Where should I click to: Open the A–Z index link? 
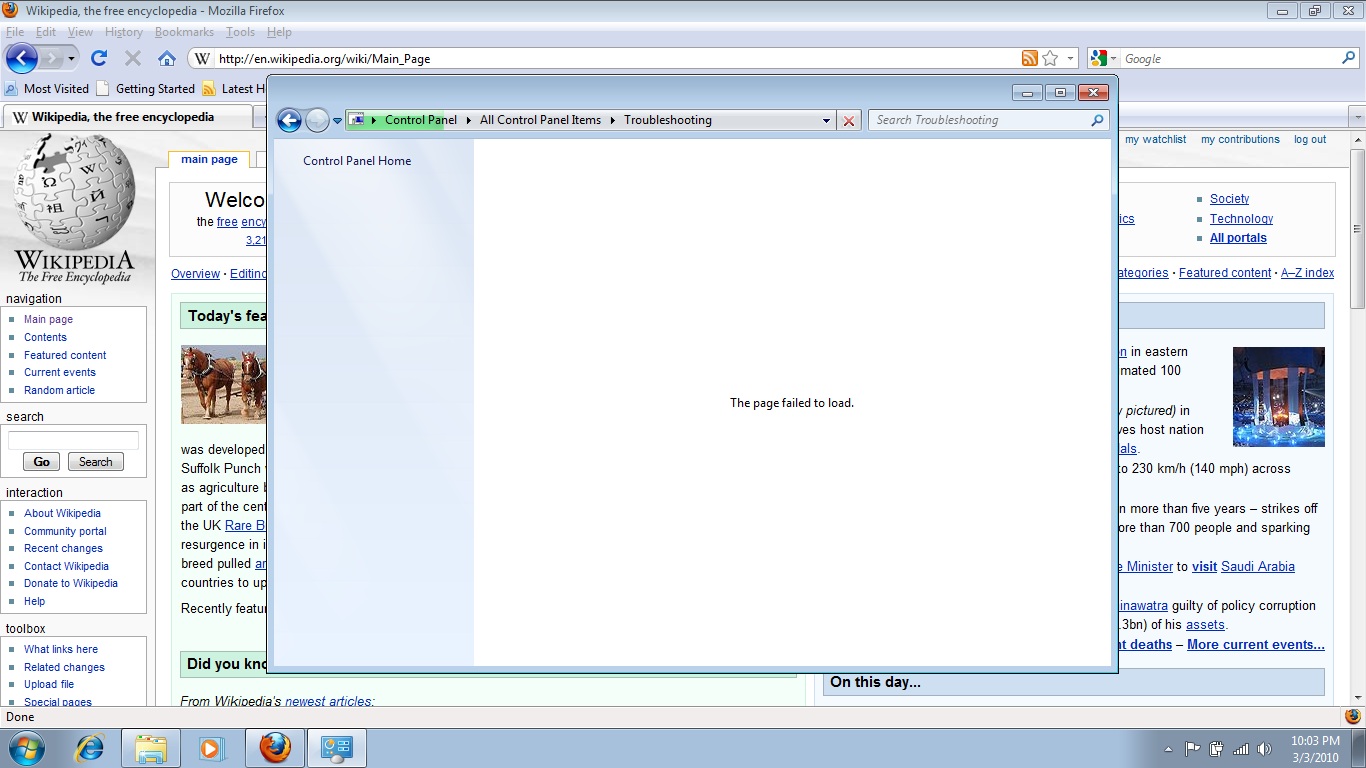pos(1307,273)
